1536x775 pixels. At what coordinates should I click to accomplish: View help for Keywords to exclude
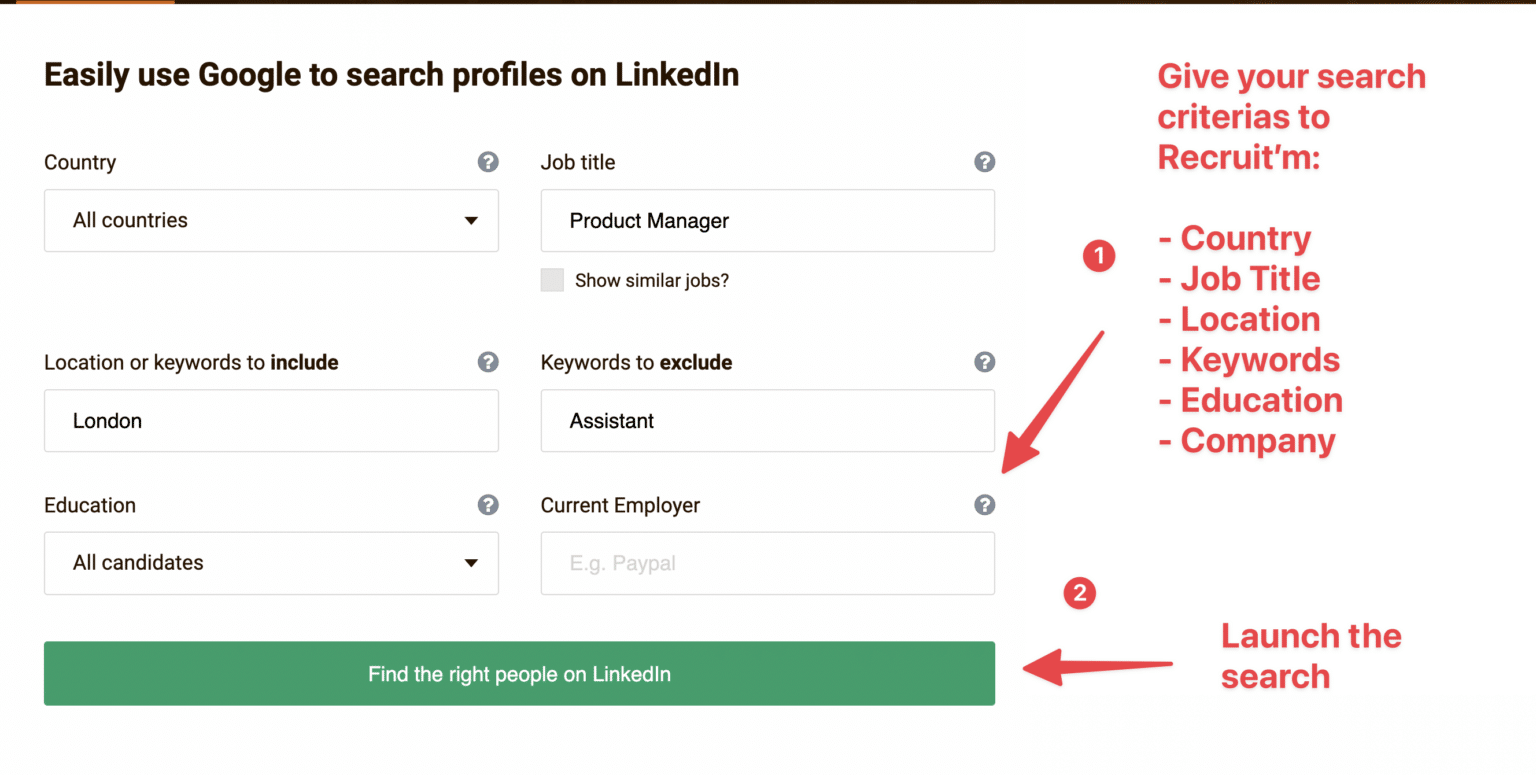pyautogui.click(x=985, y=362)
